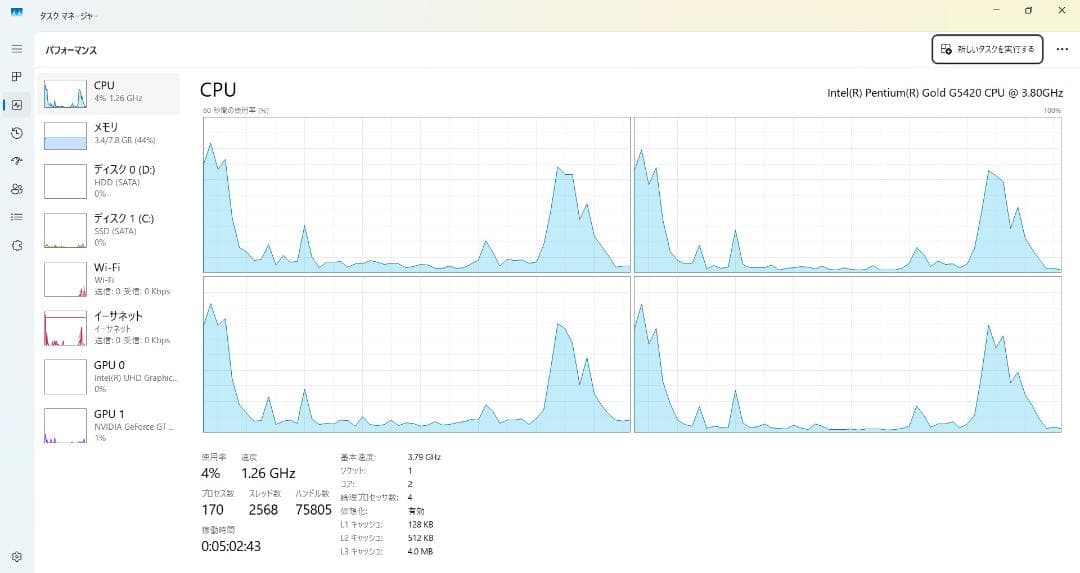
Task: Open the Services page icon
Action: [16, 245]
